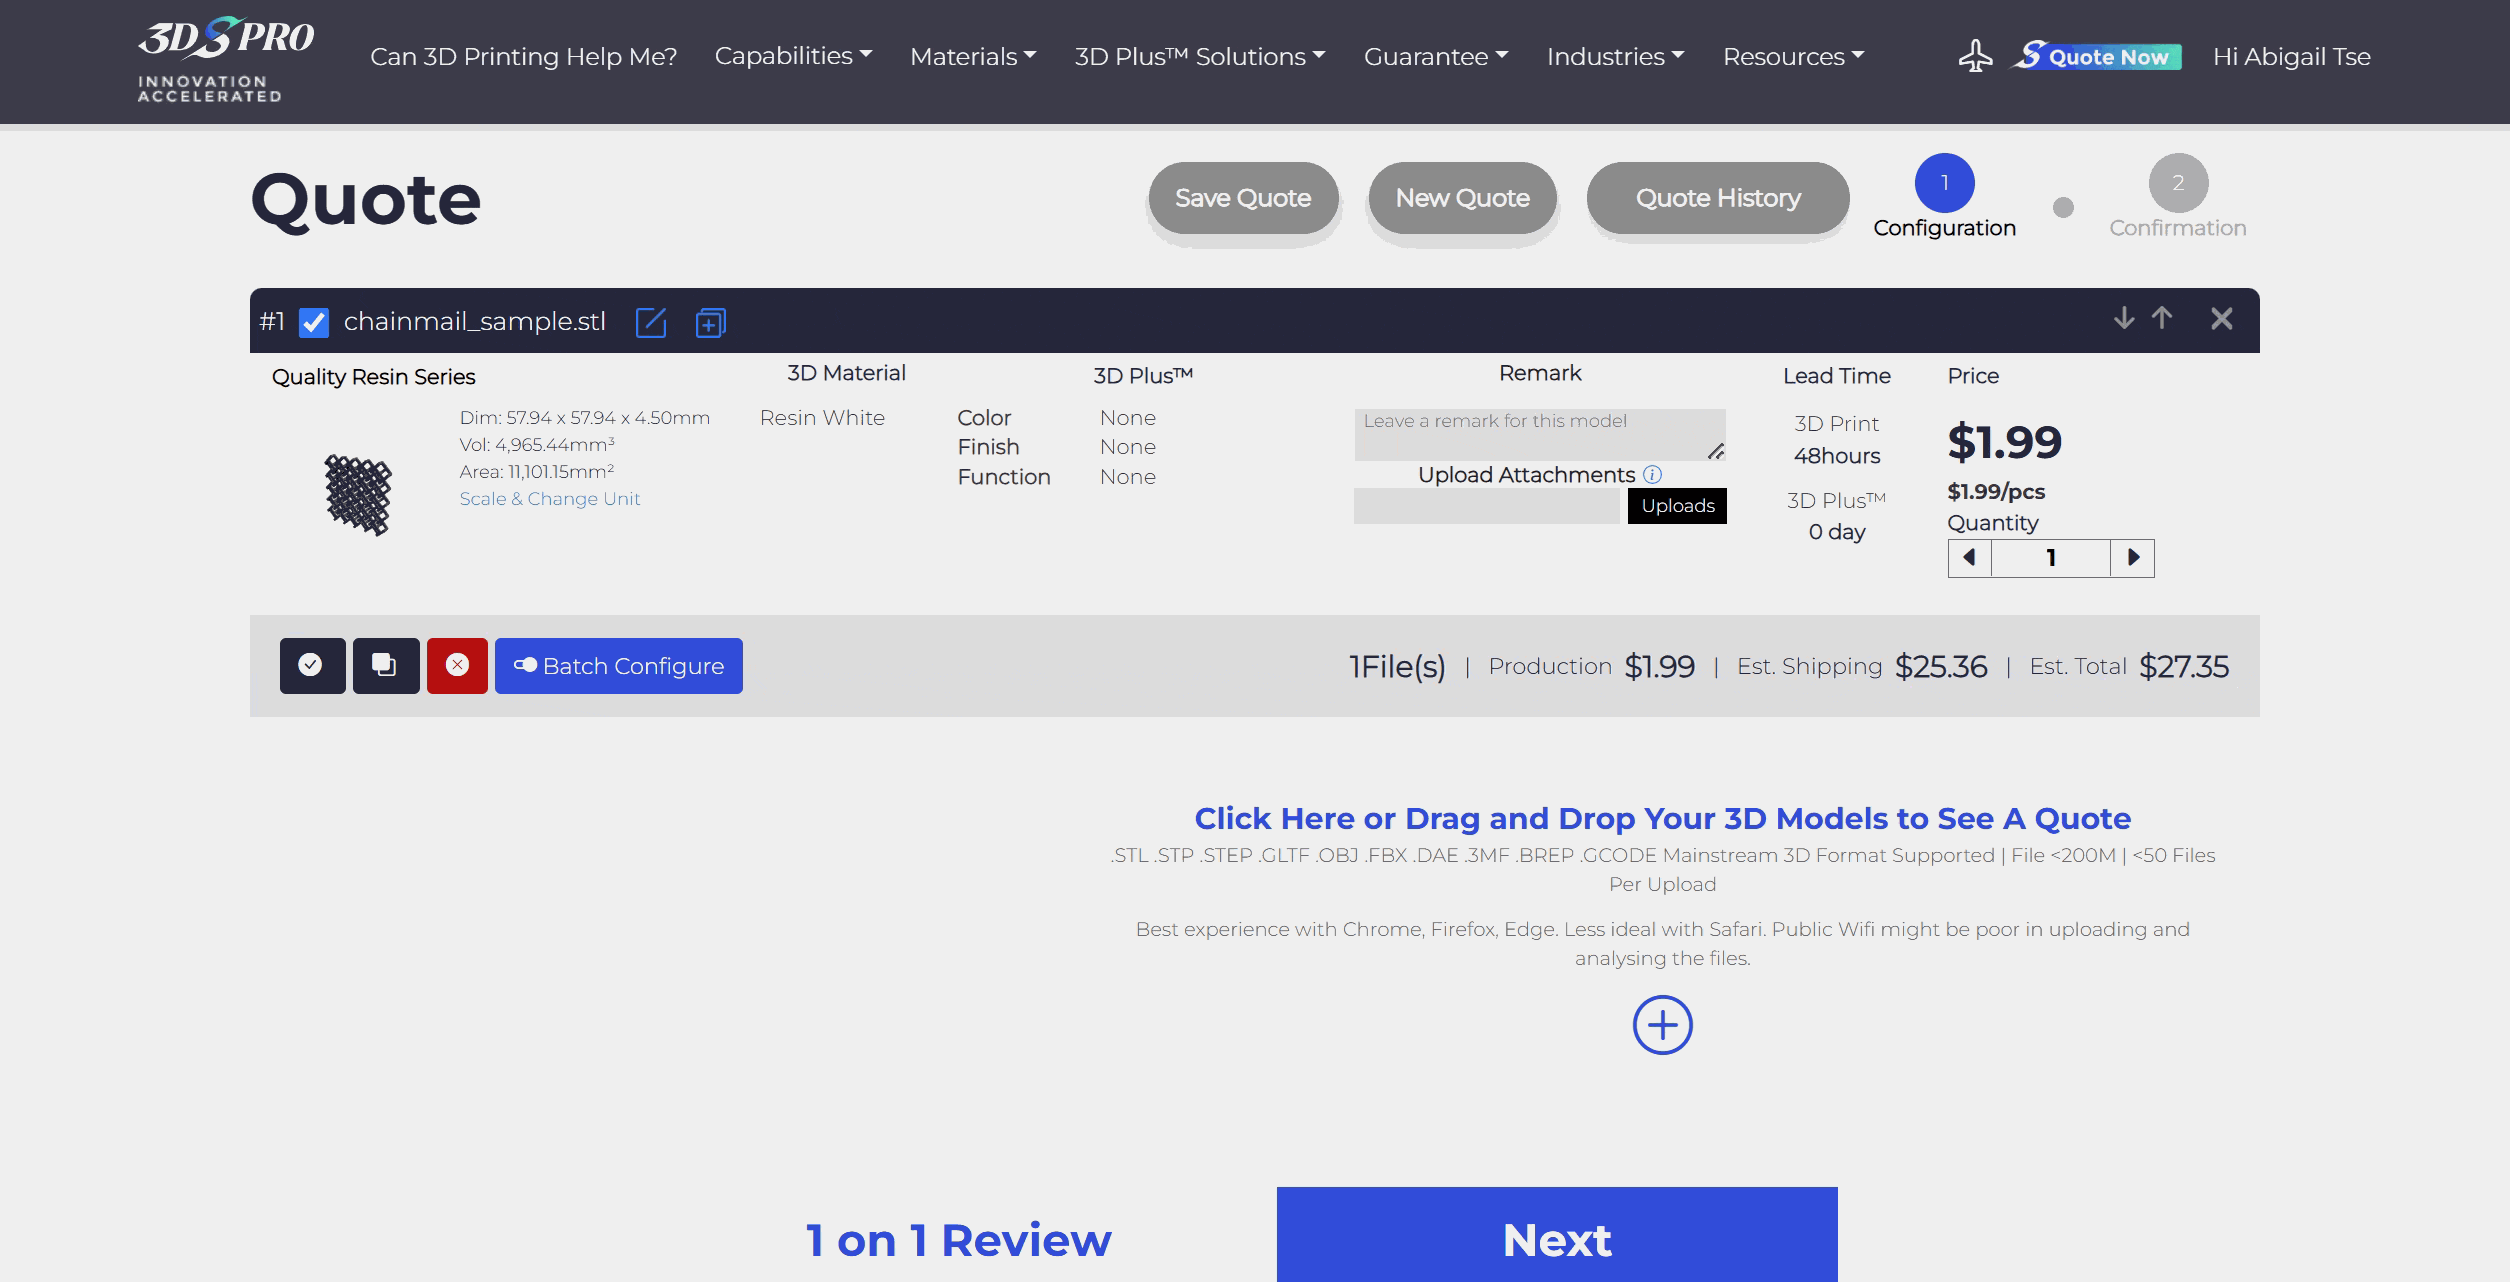Open the 3DSPRO logo homepage

225,60
